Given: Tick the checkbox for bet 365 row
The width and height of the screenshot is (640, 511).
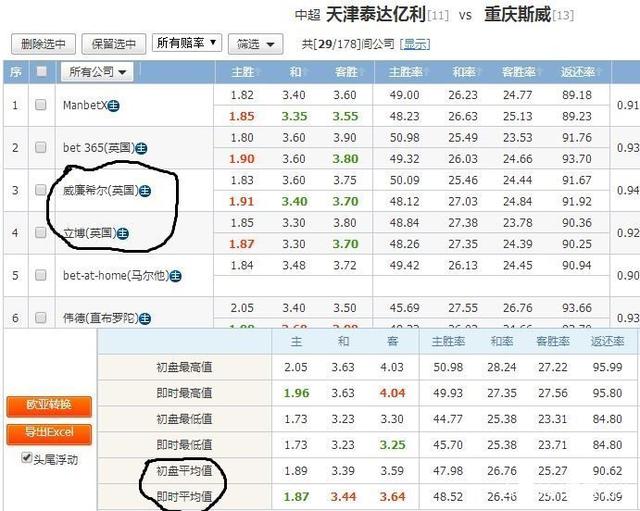Looking at the screenshot, I should click(40, 147).
